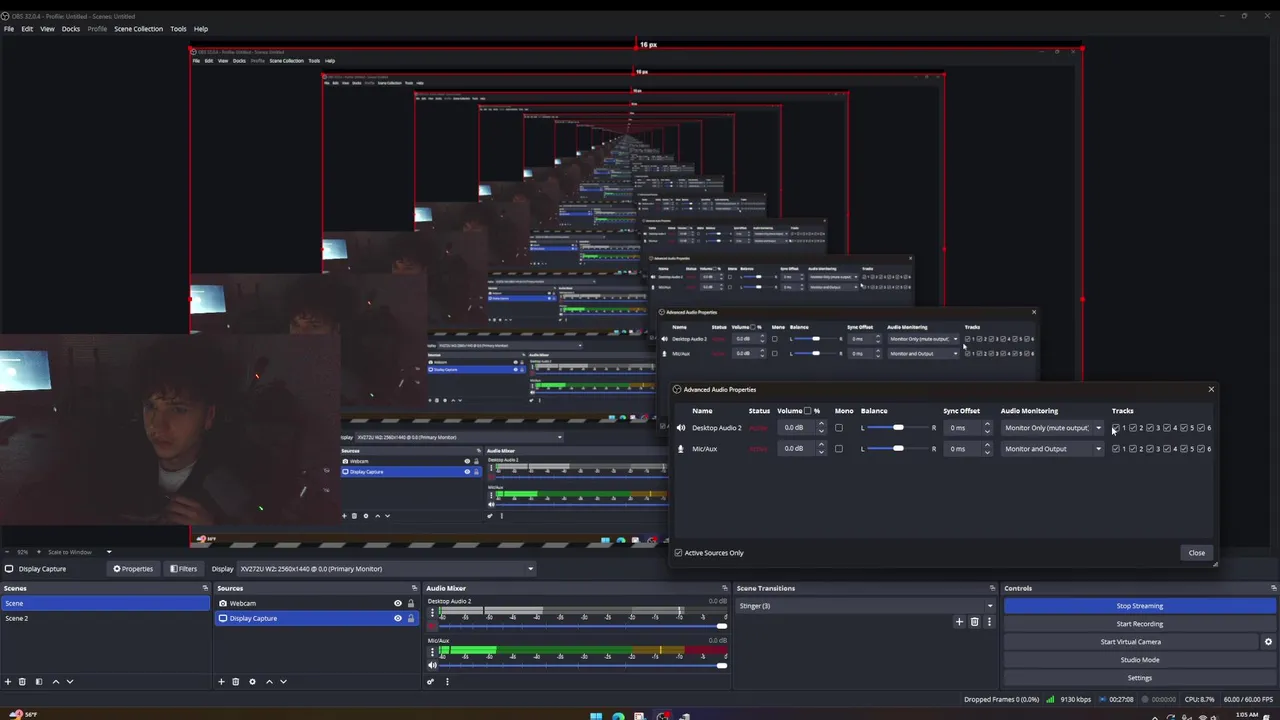Image resolution: width=1280 pixels, height=720 pixels.
Task: Pop out the Scenes dock icon
Action: [x=205, y=588]
